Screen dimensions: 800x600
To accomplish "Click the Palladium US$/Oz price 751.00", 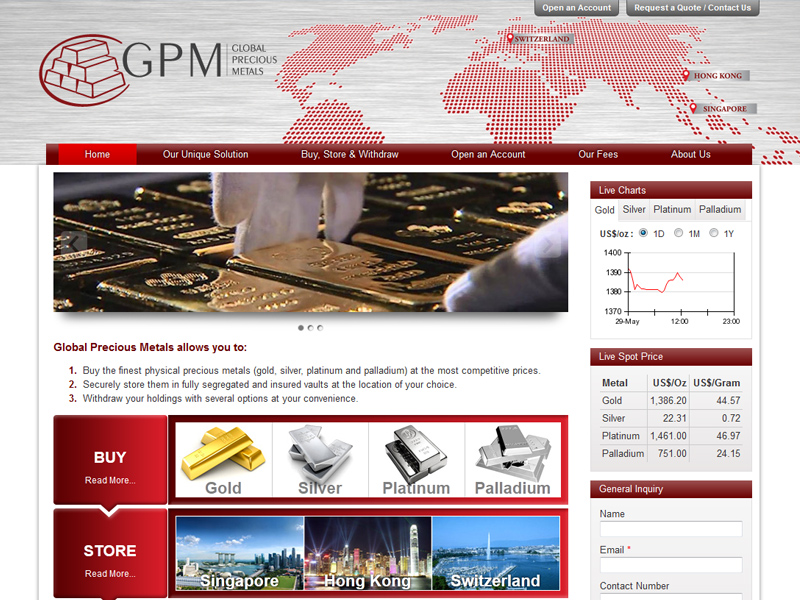I will [x=672, y=454].
